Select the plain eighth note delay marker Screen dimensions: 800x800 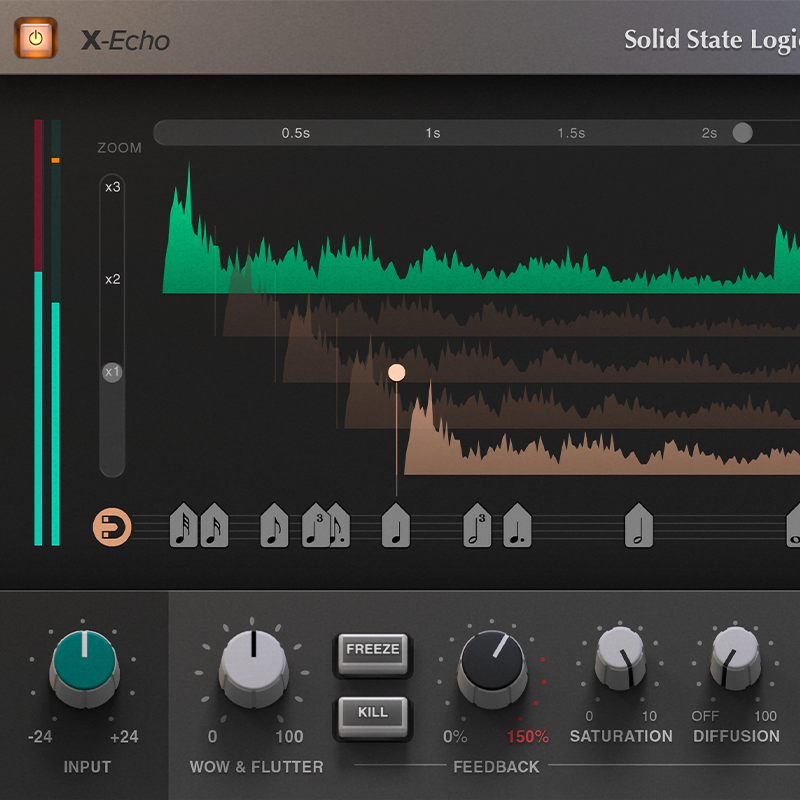point(274,526)
